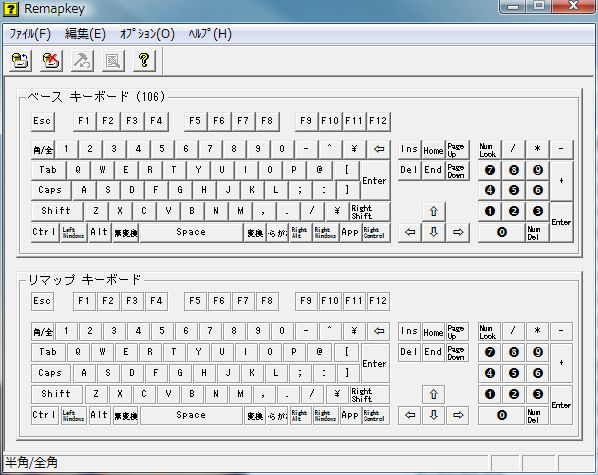The image size is (598, 475).
Task: Click the save and exit toolbar icon
Action: tap(20, 60)
